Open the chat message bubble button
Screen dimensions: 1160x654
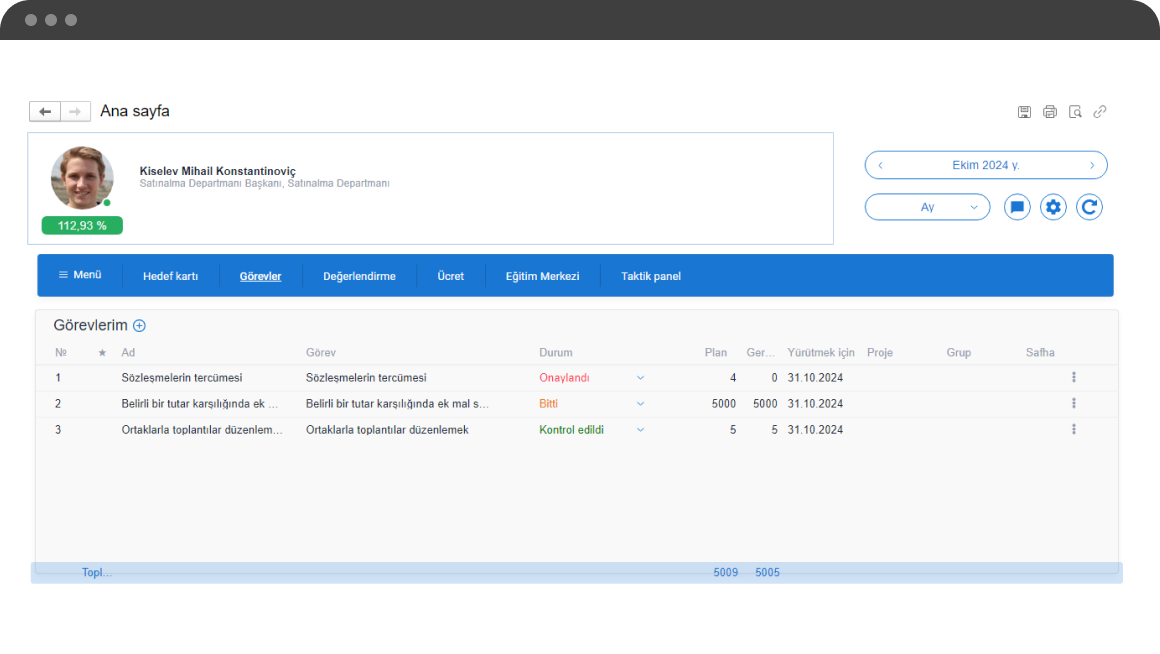(1017, 207)
